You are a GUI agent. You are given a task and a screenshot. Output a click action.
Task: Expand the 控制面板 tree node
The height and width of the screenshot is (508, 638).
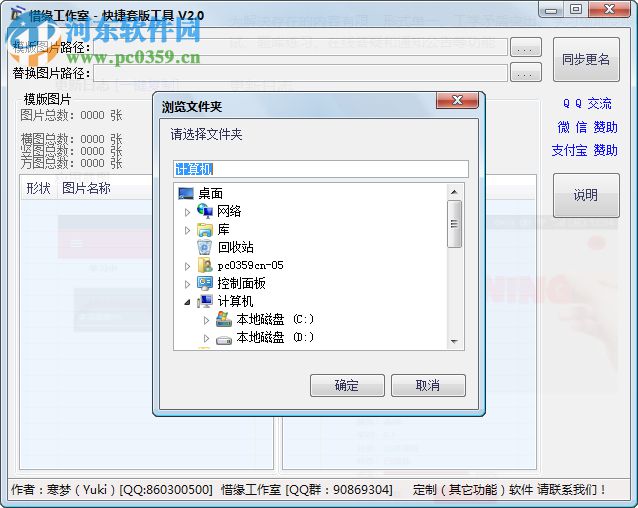coord(187,284)
